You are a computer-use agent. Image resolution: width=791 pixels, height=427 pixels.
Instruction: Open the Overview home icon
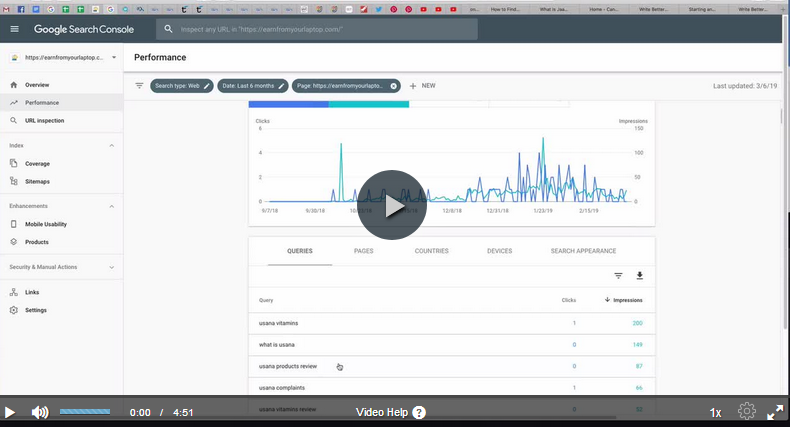(14, 85)
